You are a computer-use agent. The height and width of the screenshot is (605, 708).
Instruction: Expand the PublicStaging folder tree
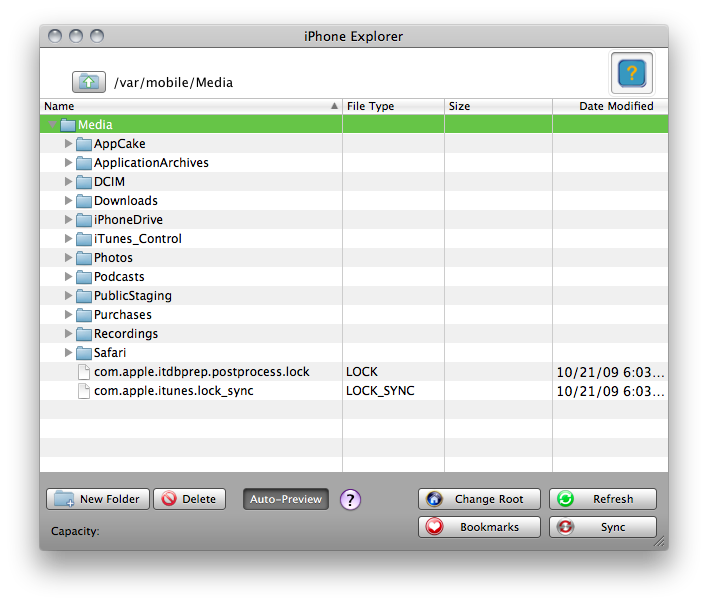68,296
